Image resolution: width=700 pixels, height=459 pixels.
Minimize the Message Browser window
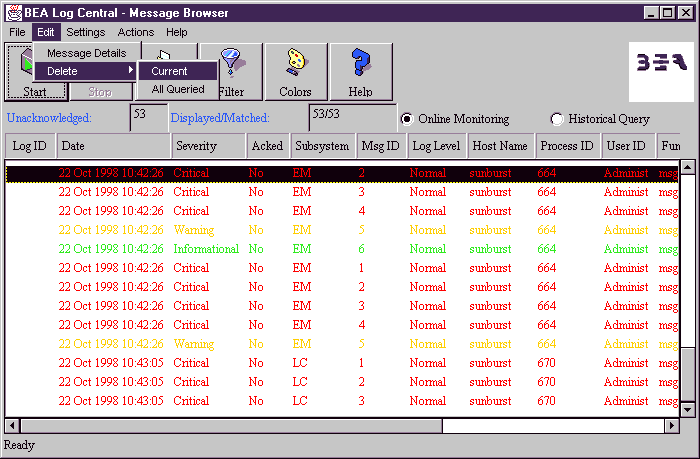tap(651, 13)
